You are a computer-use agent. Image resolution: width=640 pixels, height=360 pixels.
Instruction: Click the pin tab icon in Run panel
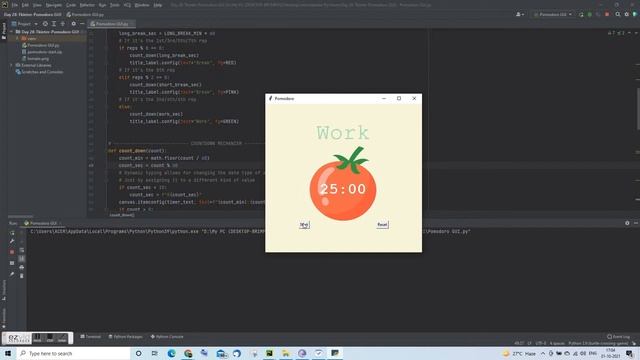pyautogui.click(x=12, y=274)
